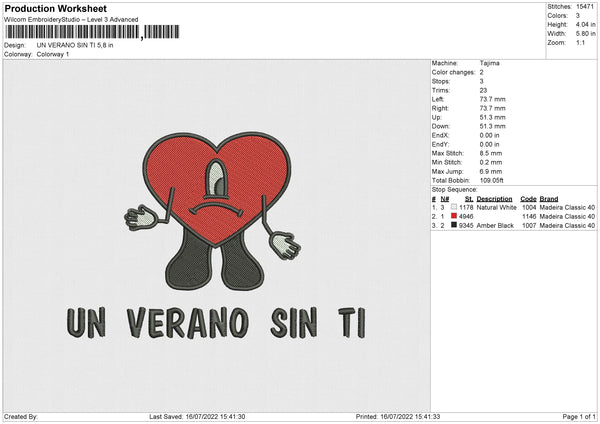Click the Machine value Tajima

point(489,63)
